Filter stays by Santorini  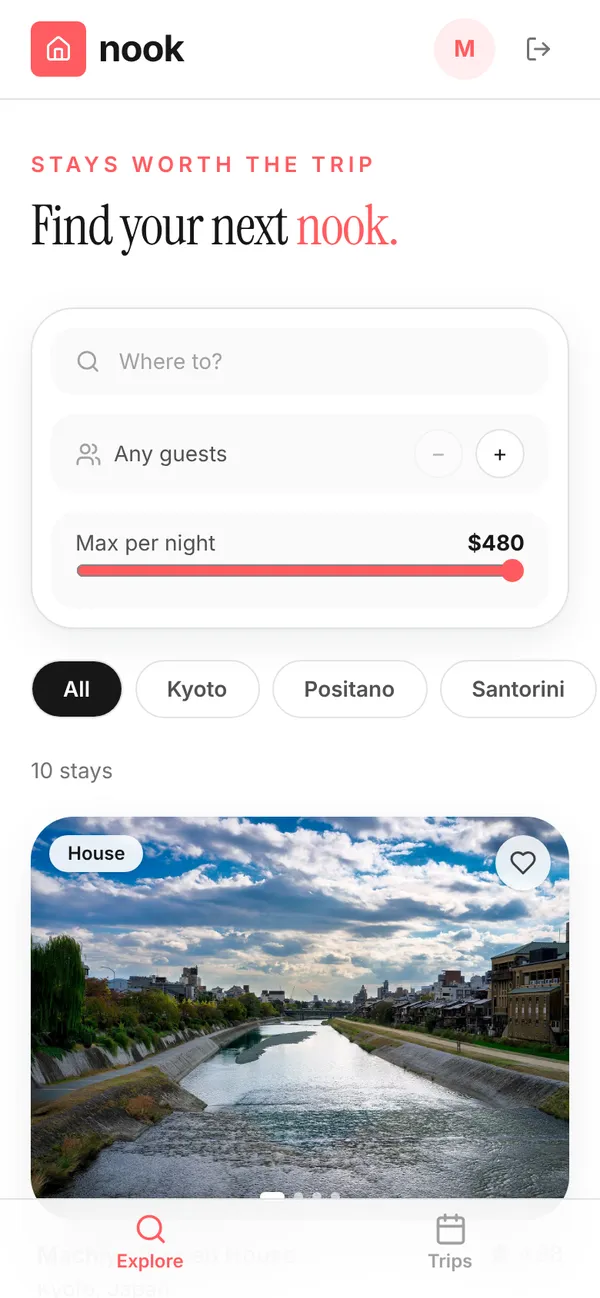tap(518, 689)
